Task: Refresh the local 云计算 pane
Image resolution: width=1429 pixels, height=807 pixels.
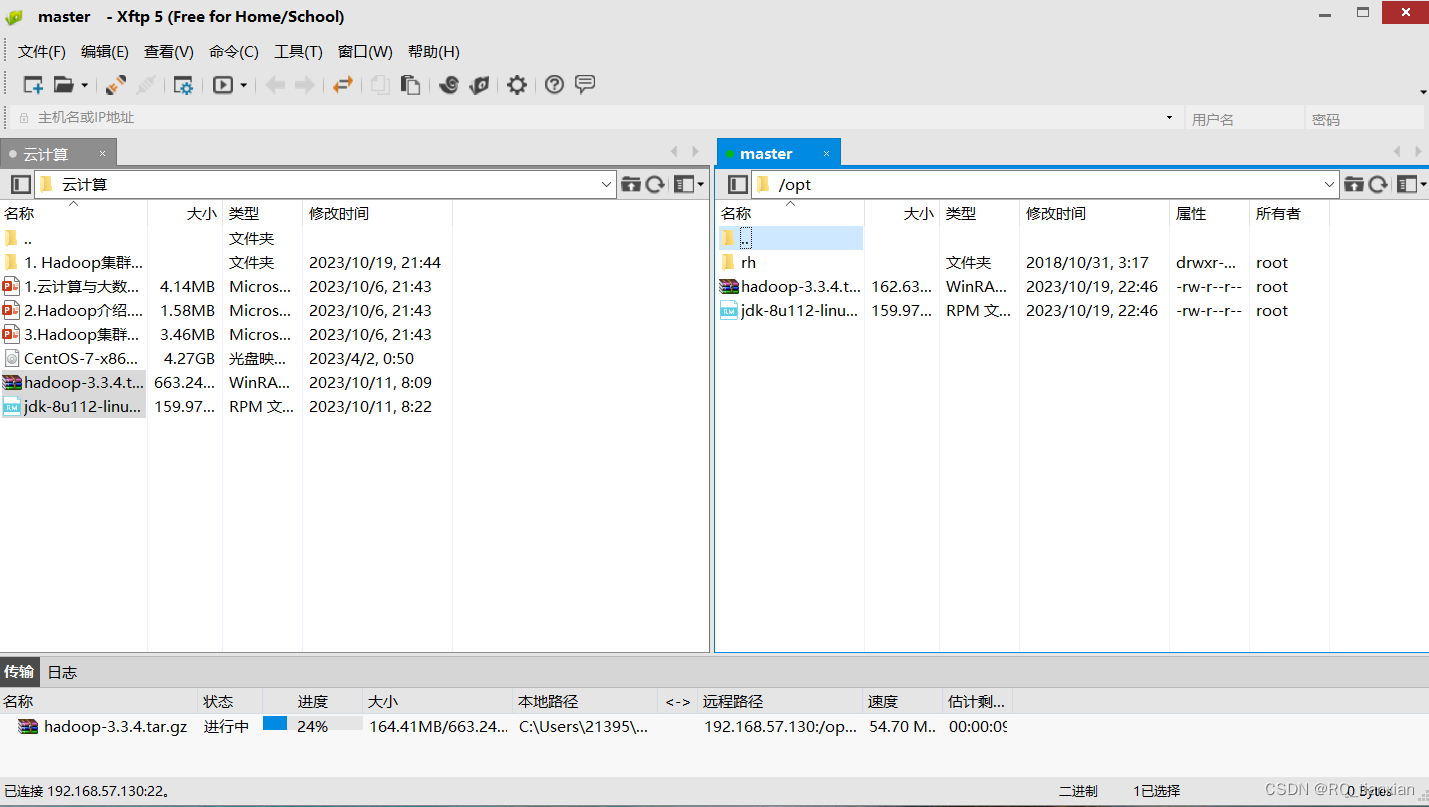Action: [655, 184]
